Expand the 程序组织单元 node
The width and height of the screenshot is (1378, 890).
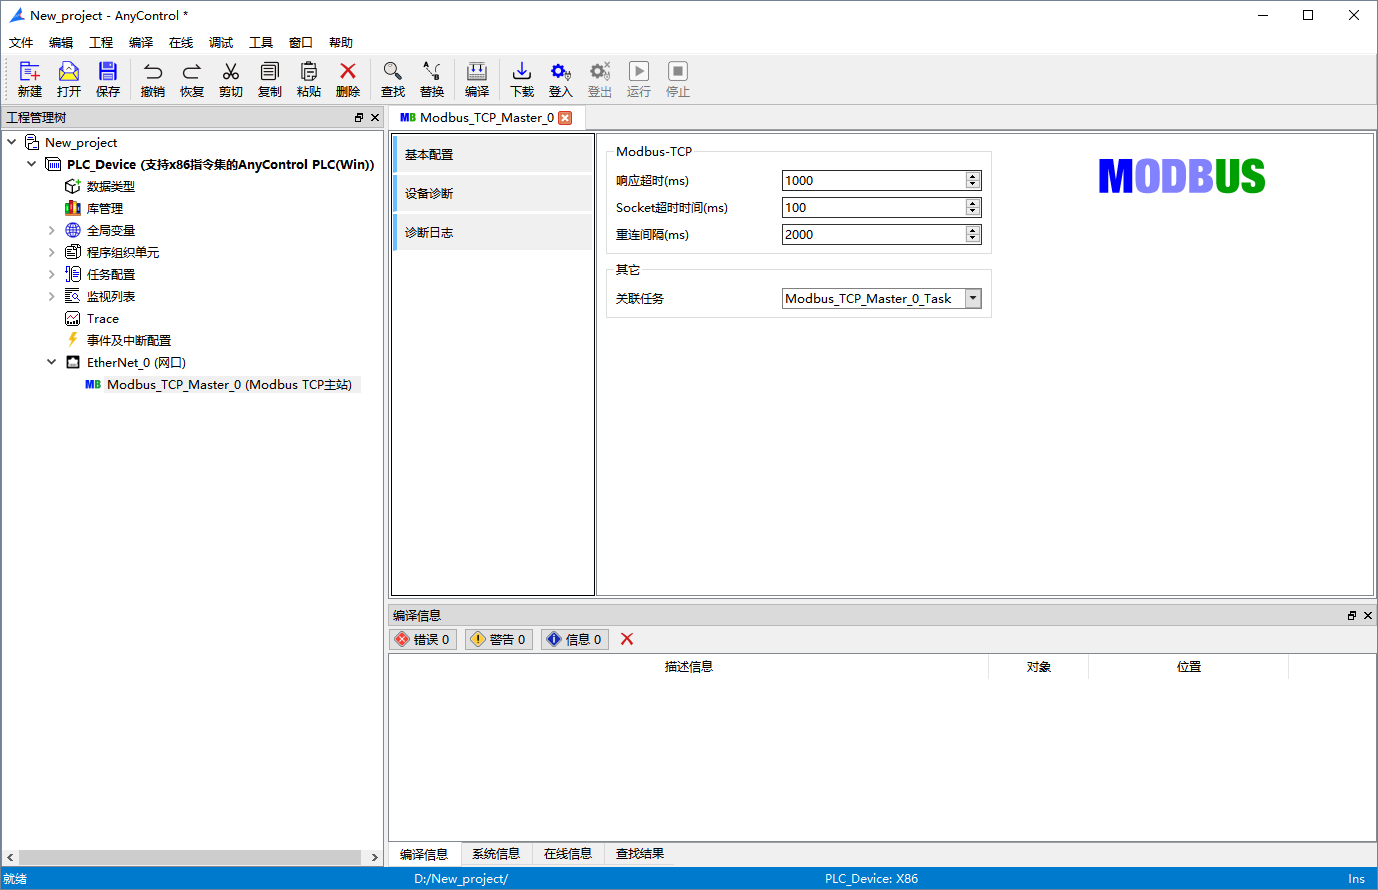pyautogui.click(x=51, y=252)
